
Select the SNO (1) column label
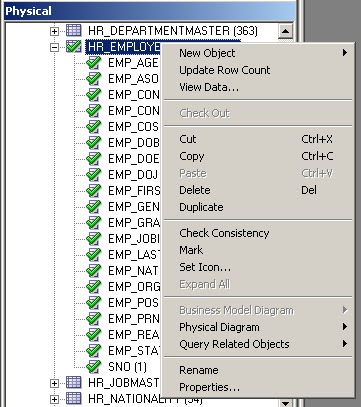point(127,367)
